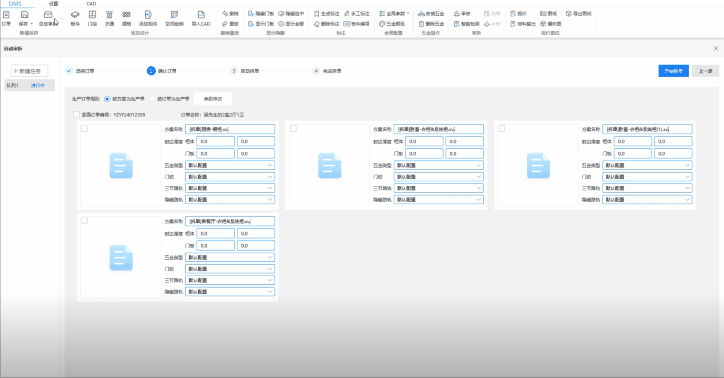Open 五金颜色 hardware color setting
This screenshot has height=378, width=724.
click(x=392, y=24)
